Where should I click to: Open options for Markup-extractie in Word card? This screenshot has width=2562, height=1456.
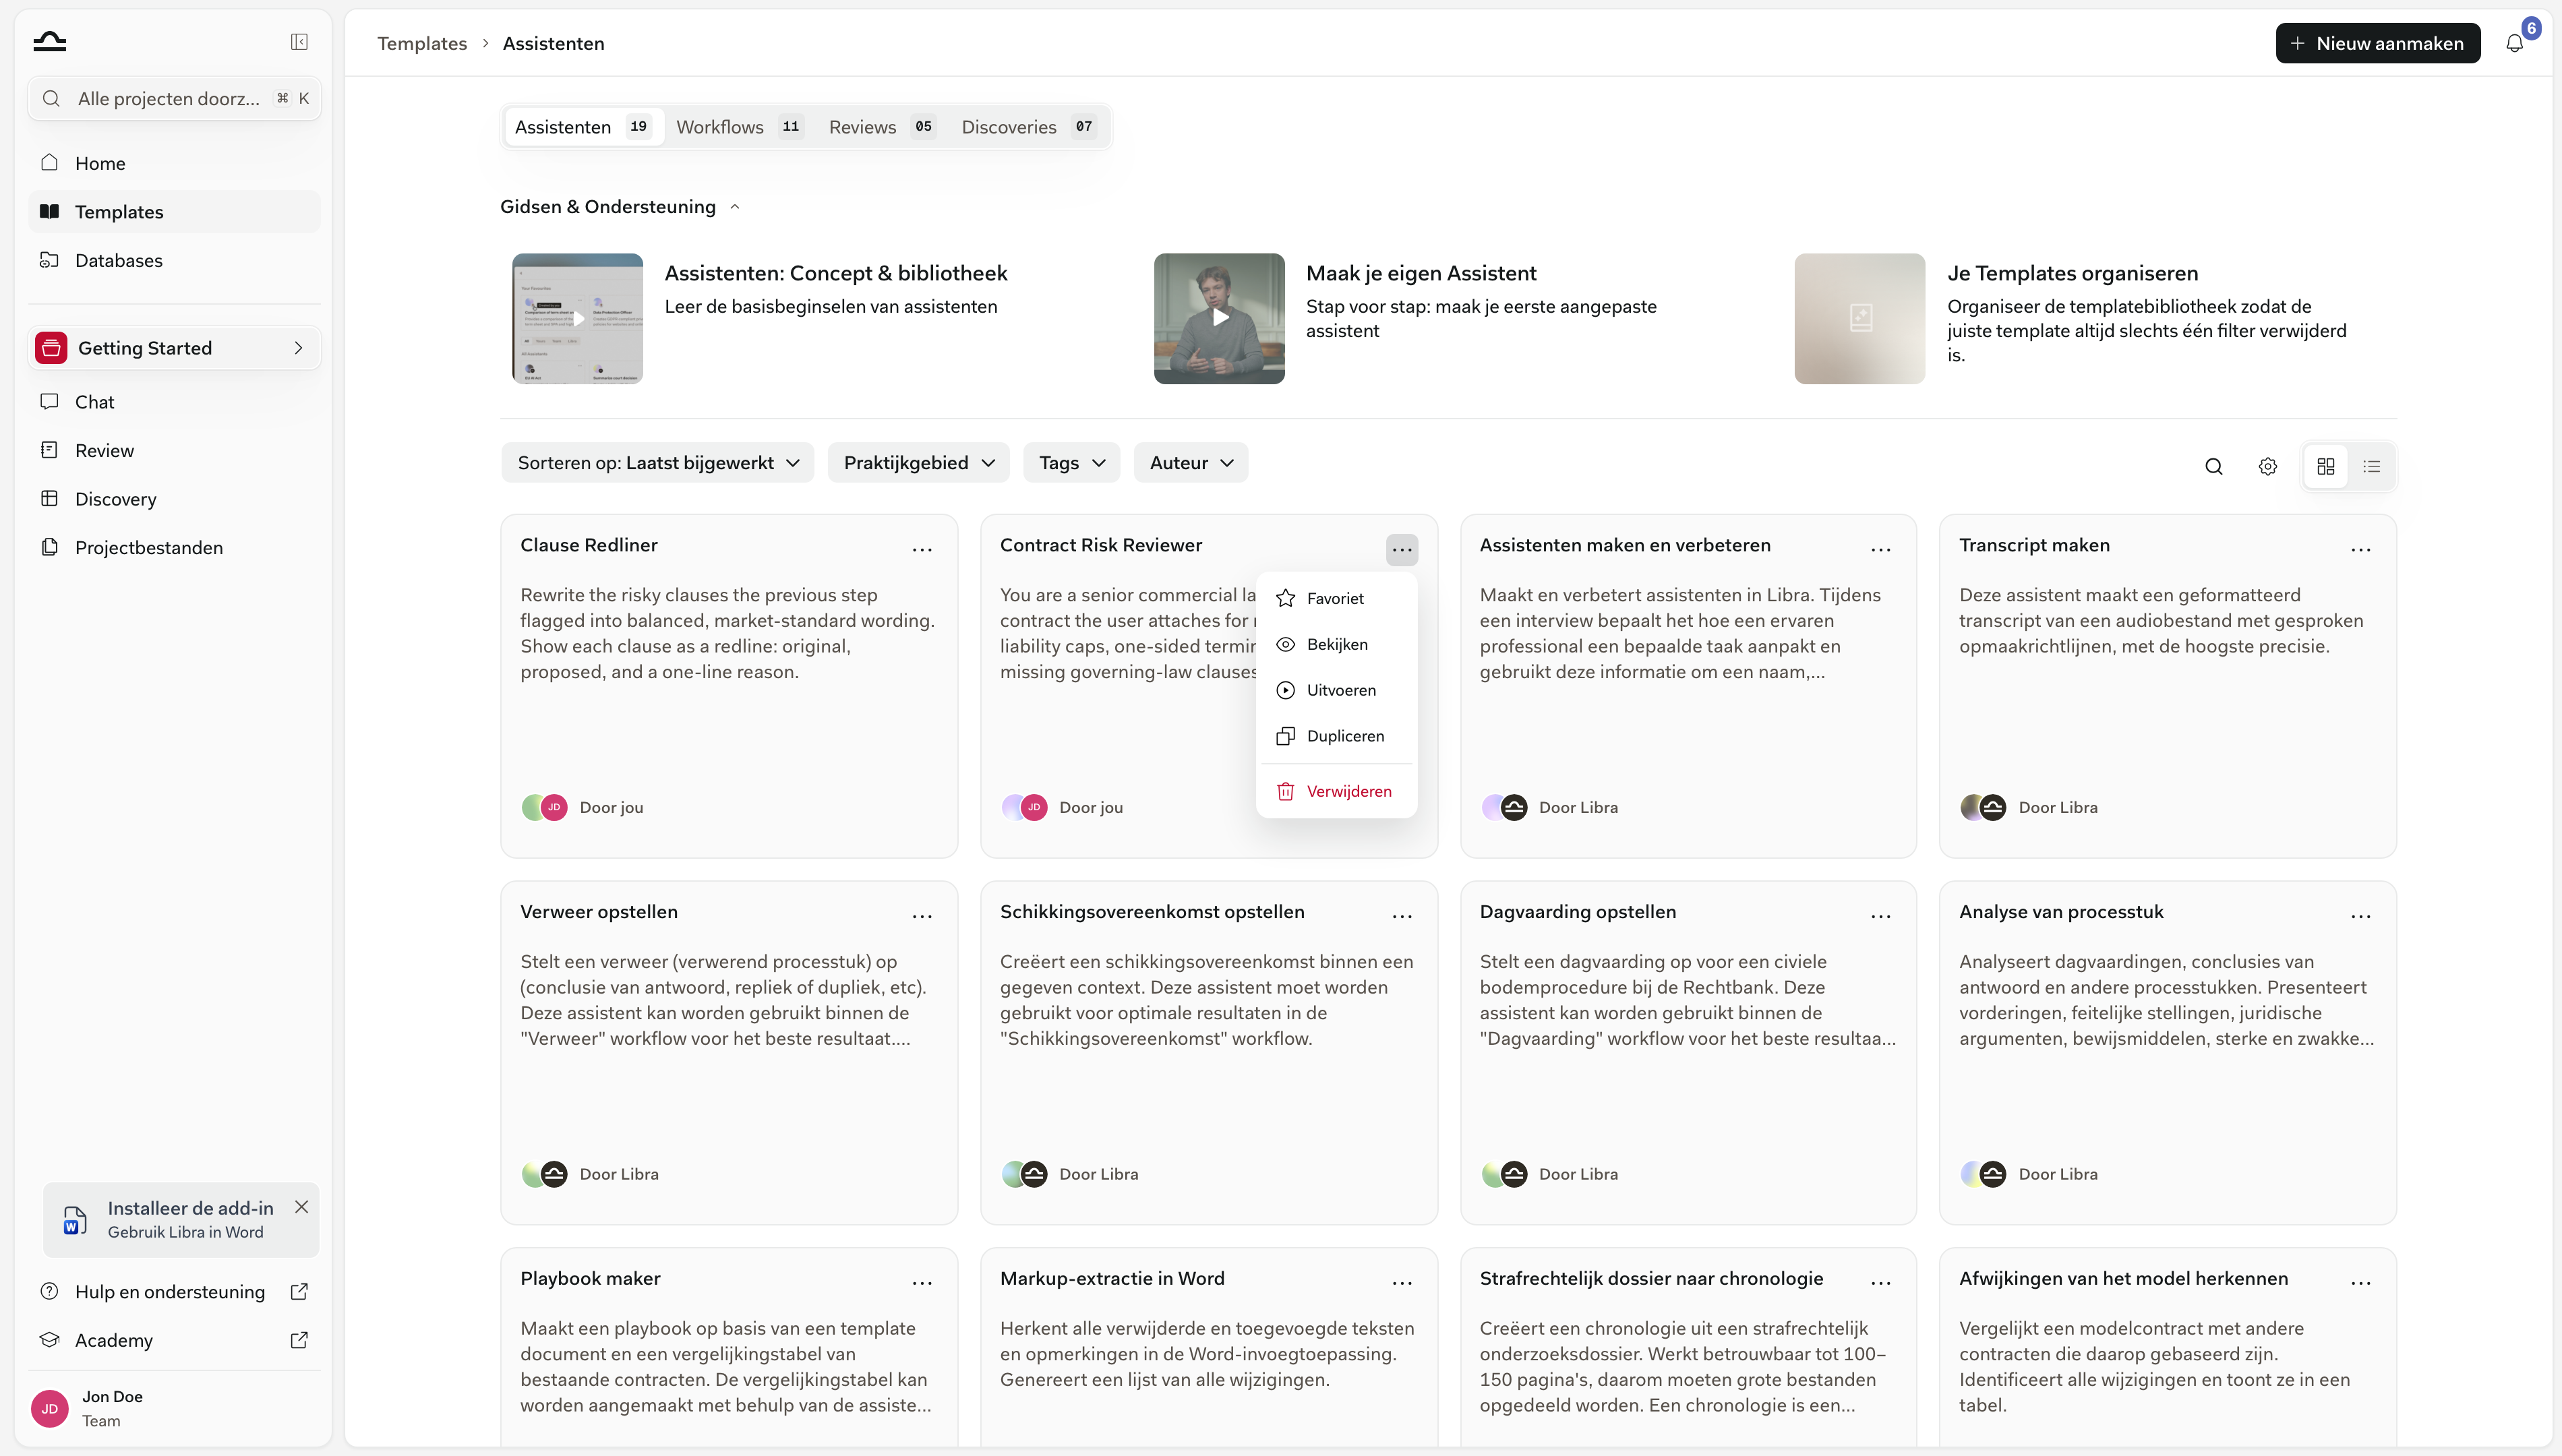click(1402, 1282)
